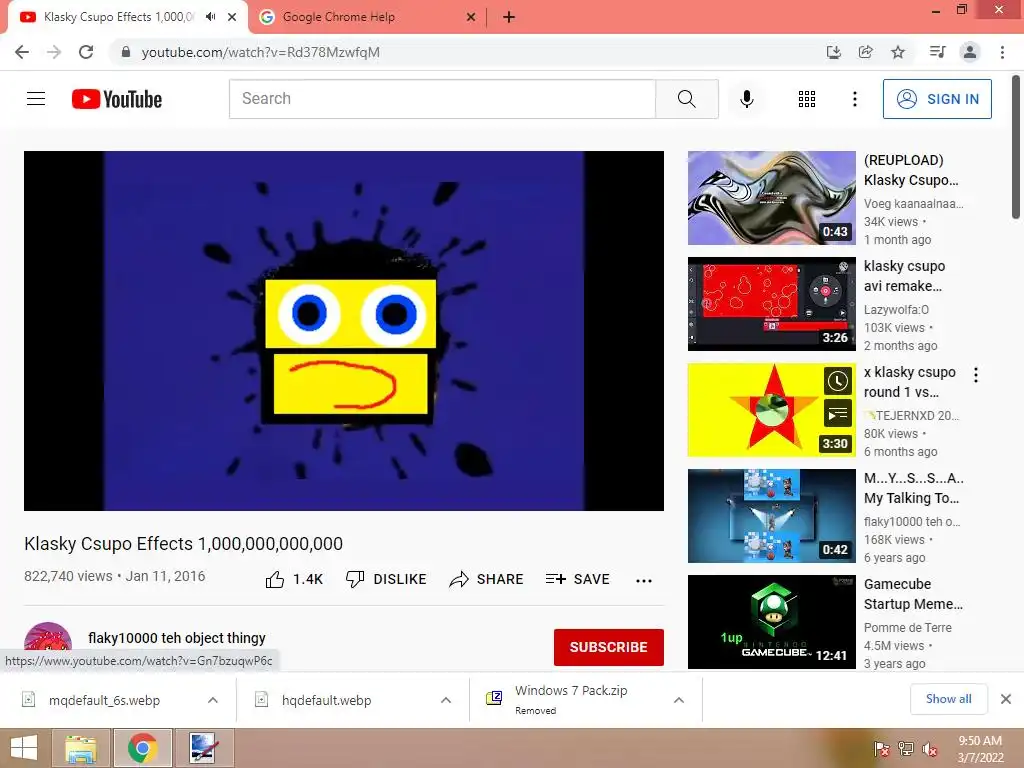This screenshot has height=768, width=1024.
Task: Click the muted volume tray icon
Action: [930, 749]
